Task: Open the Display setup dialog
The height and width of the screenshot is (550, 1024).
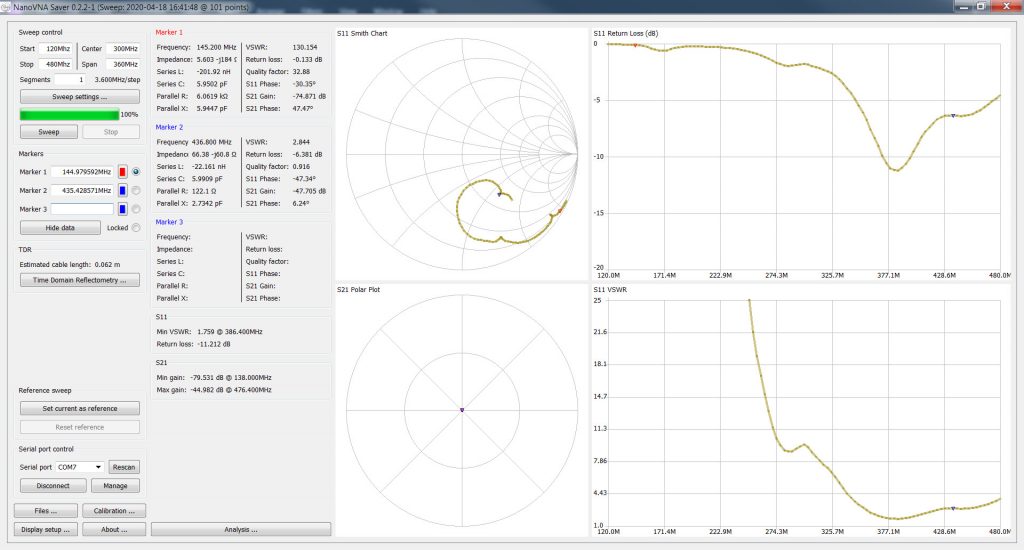Action: click(x=46, y=529)
